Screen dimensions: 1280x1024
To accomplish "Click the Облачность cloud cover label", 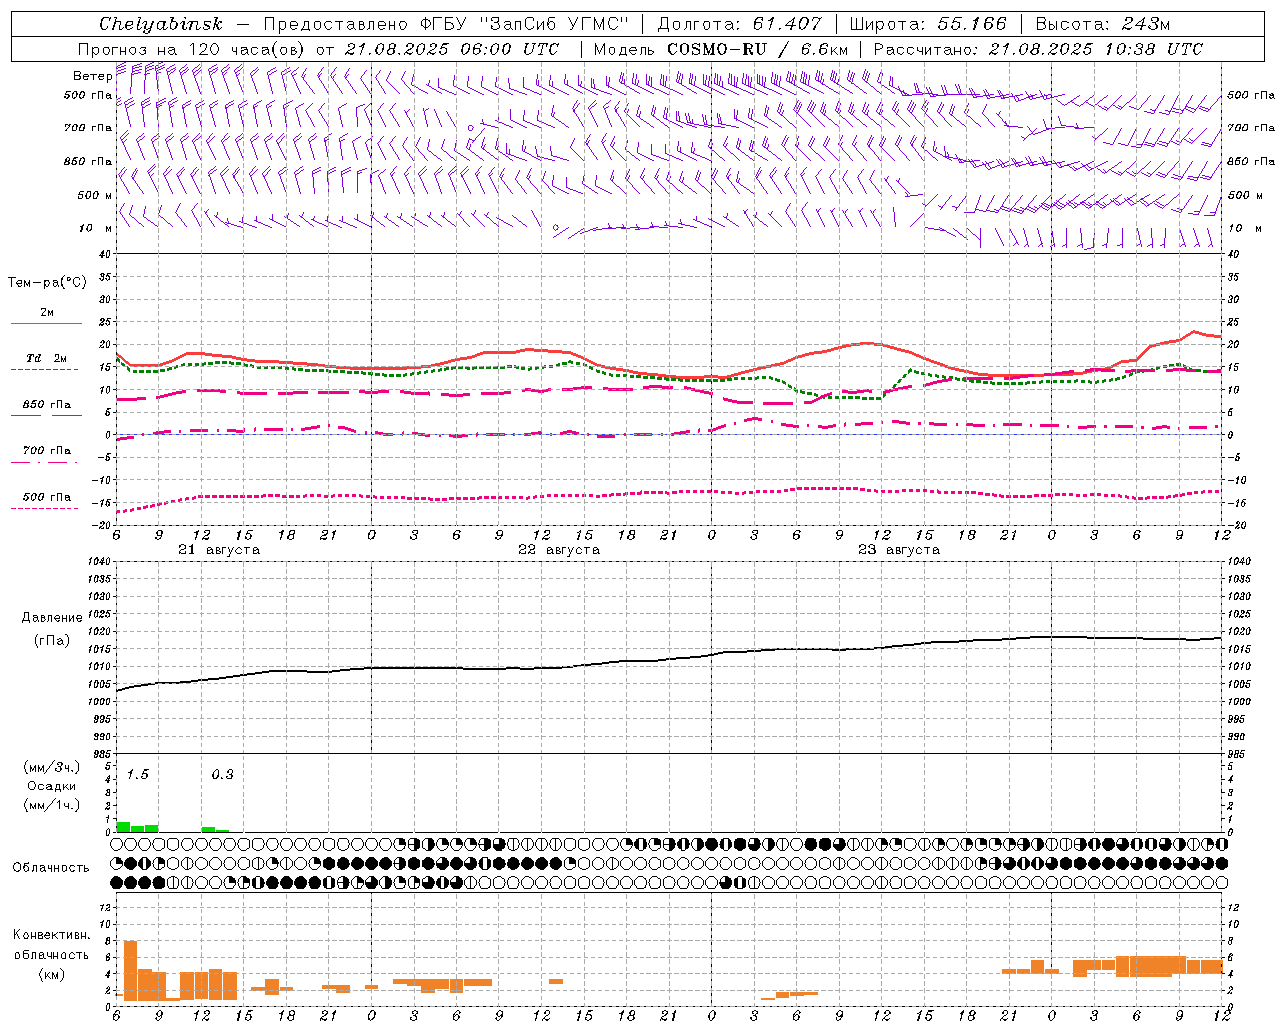I will [51, 868].
